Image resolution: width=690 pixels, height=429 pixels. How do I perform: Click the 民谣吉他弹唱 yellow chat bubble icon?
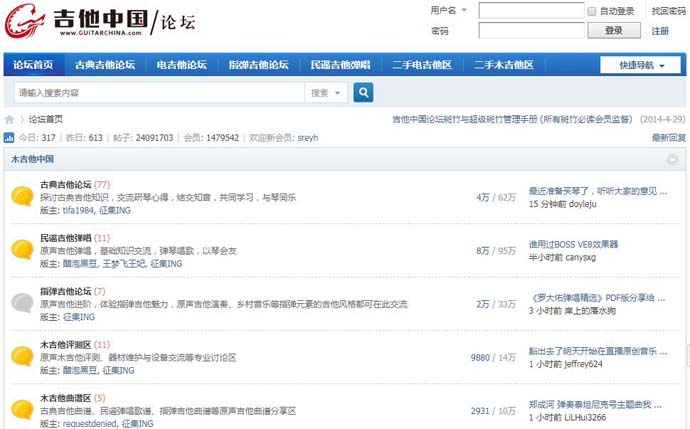(x=21, y=249)
